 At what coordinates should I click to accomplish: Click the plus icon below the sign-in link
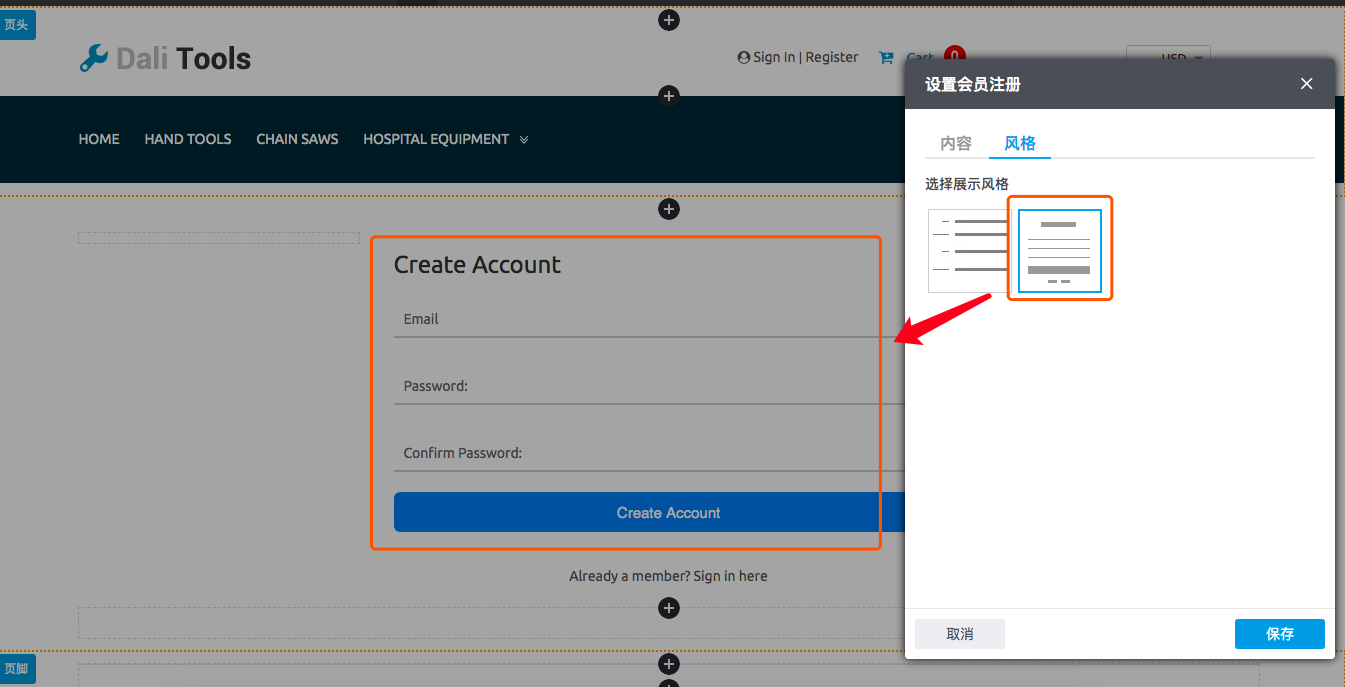[669, 608]
